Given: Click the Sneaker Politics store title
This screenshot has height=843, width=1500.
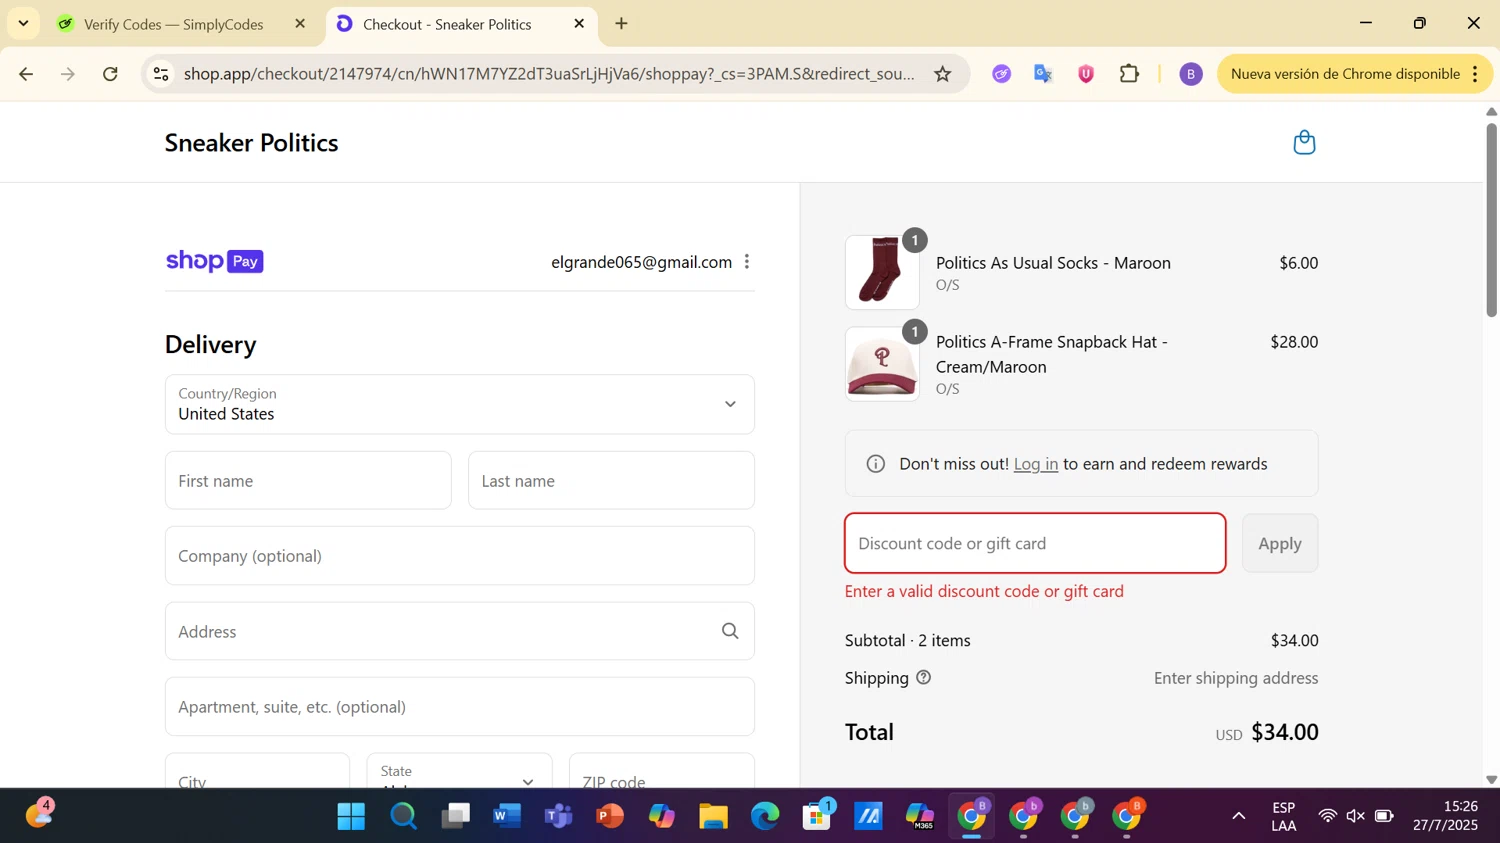Looking at the screenshot, I should pyautogui.click(x=251, y=143).
